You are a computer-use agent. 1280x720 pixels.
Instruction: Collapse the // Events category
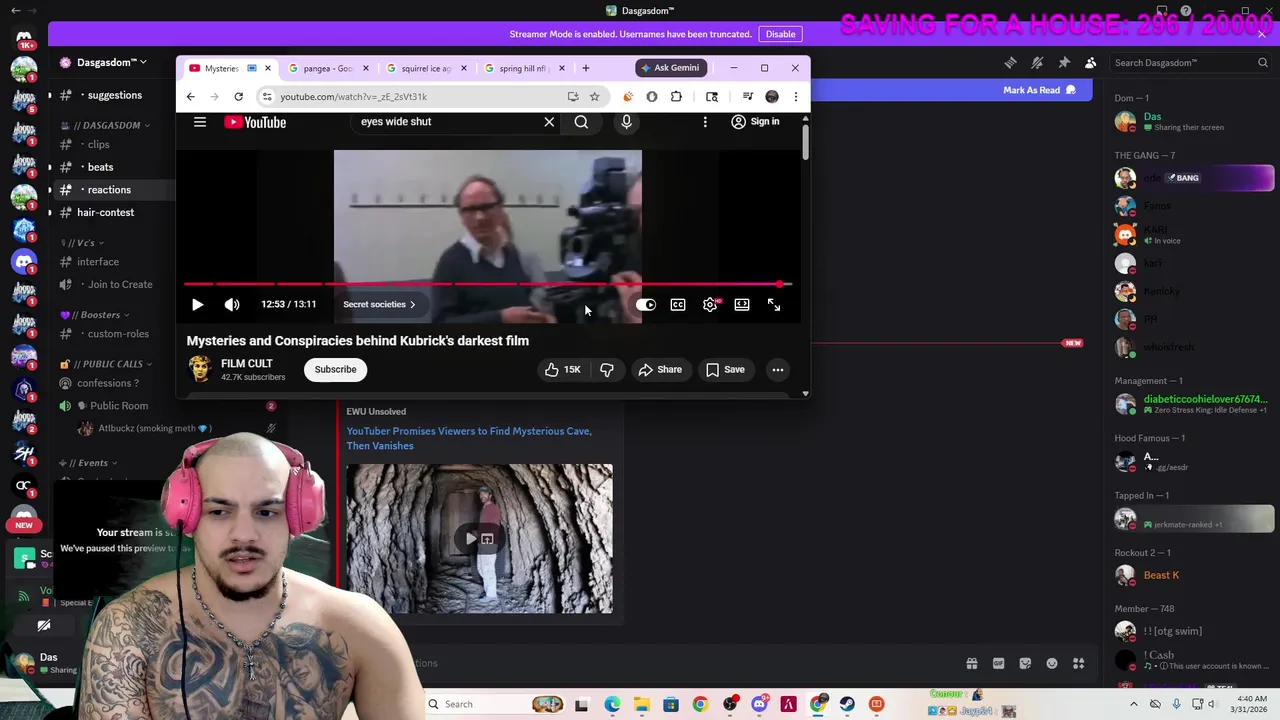pos(88,463)
